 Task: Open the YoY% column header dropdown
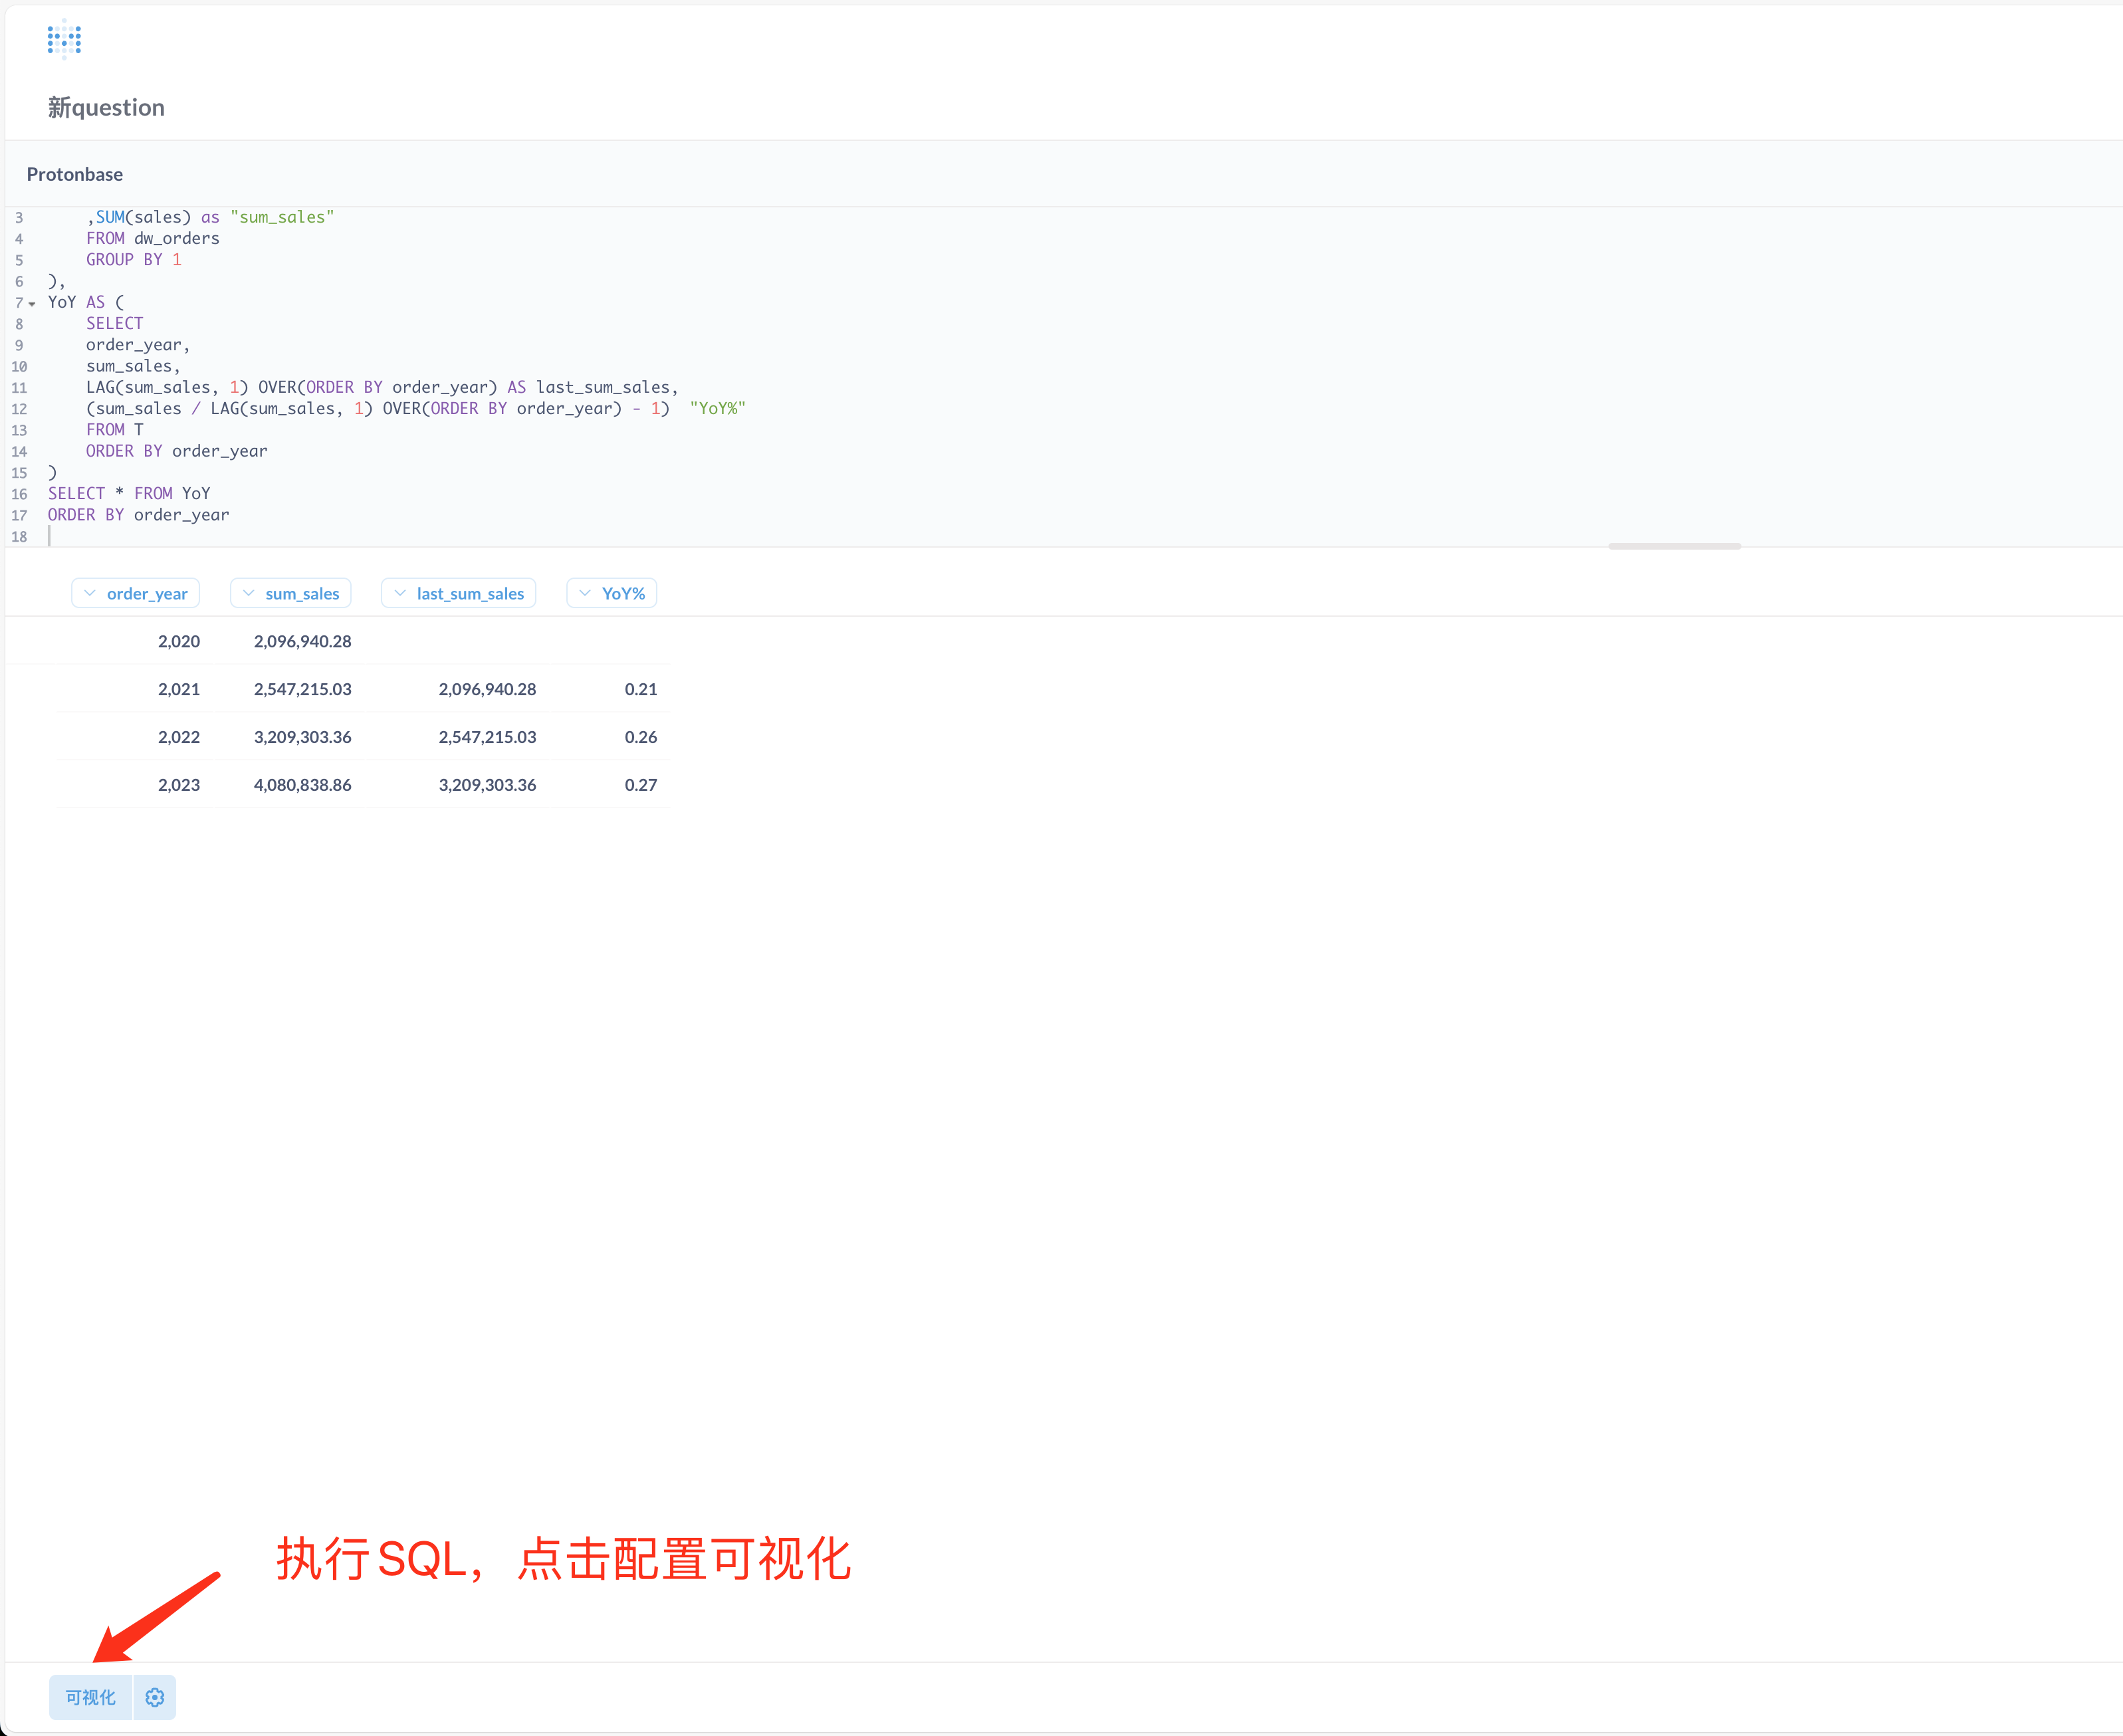(612, 593)
